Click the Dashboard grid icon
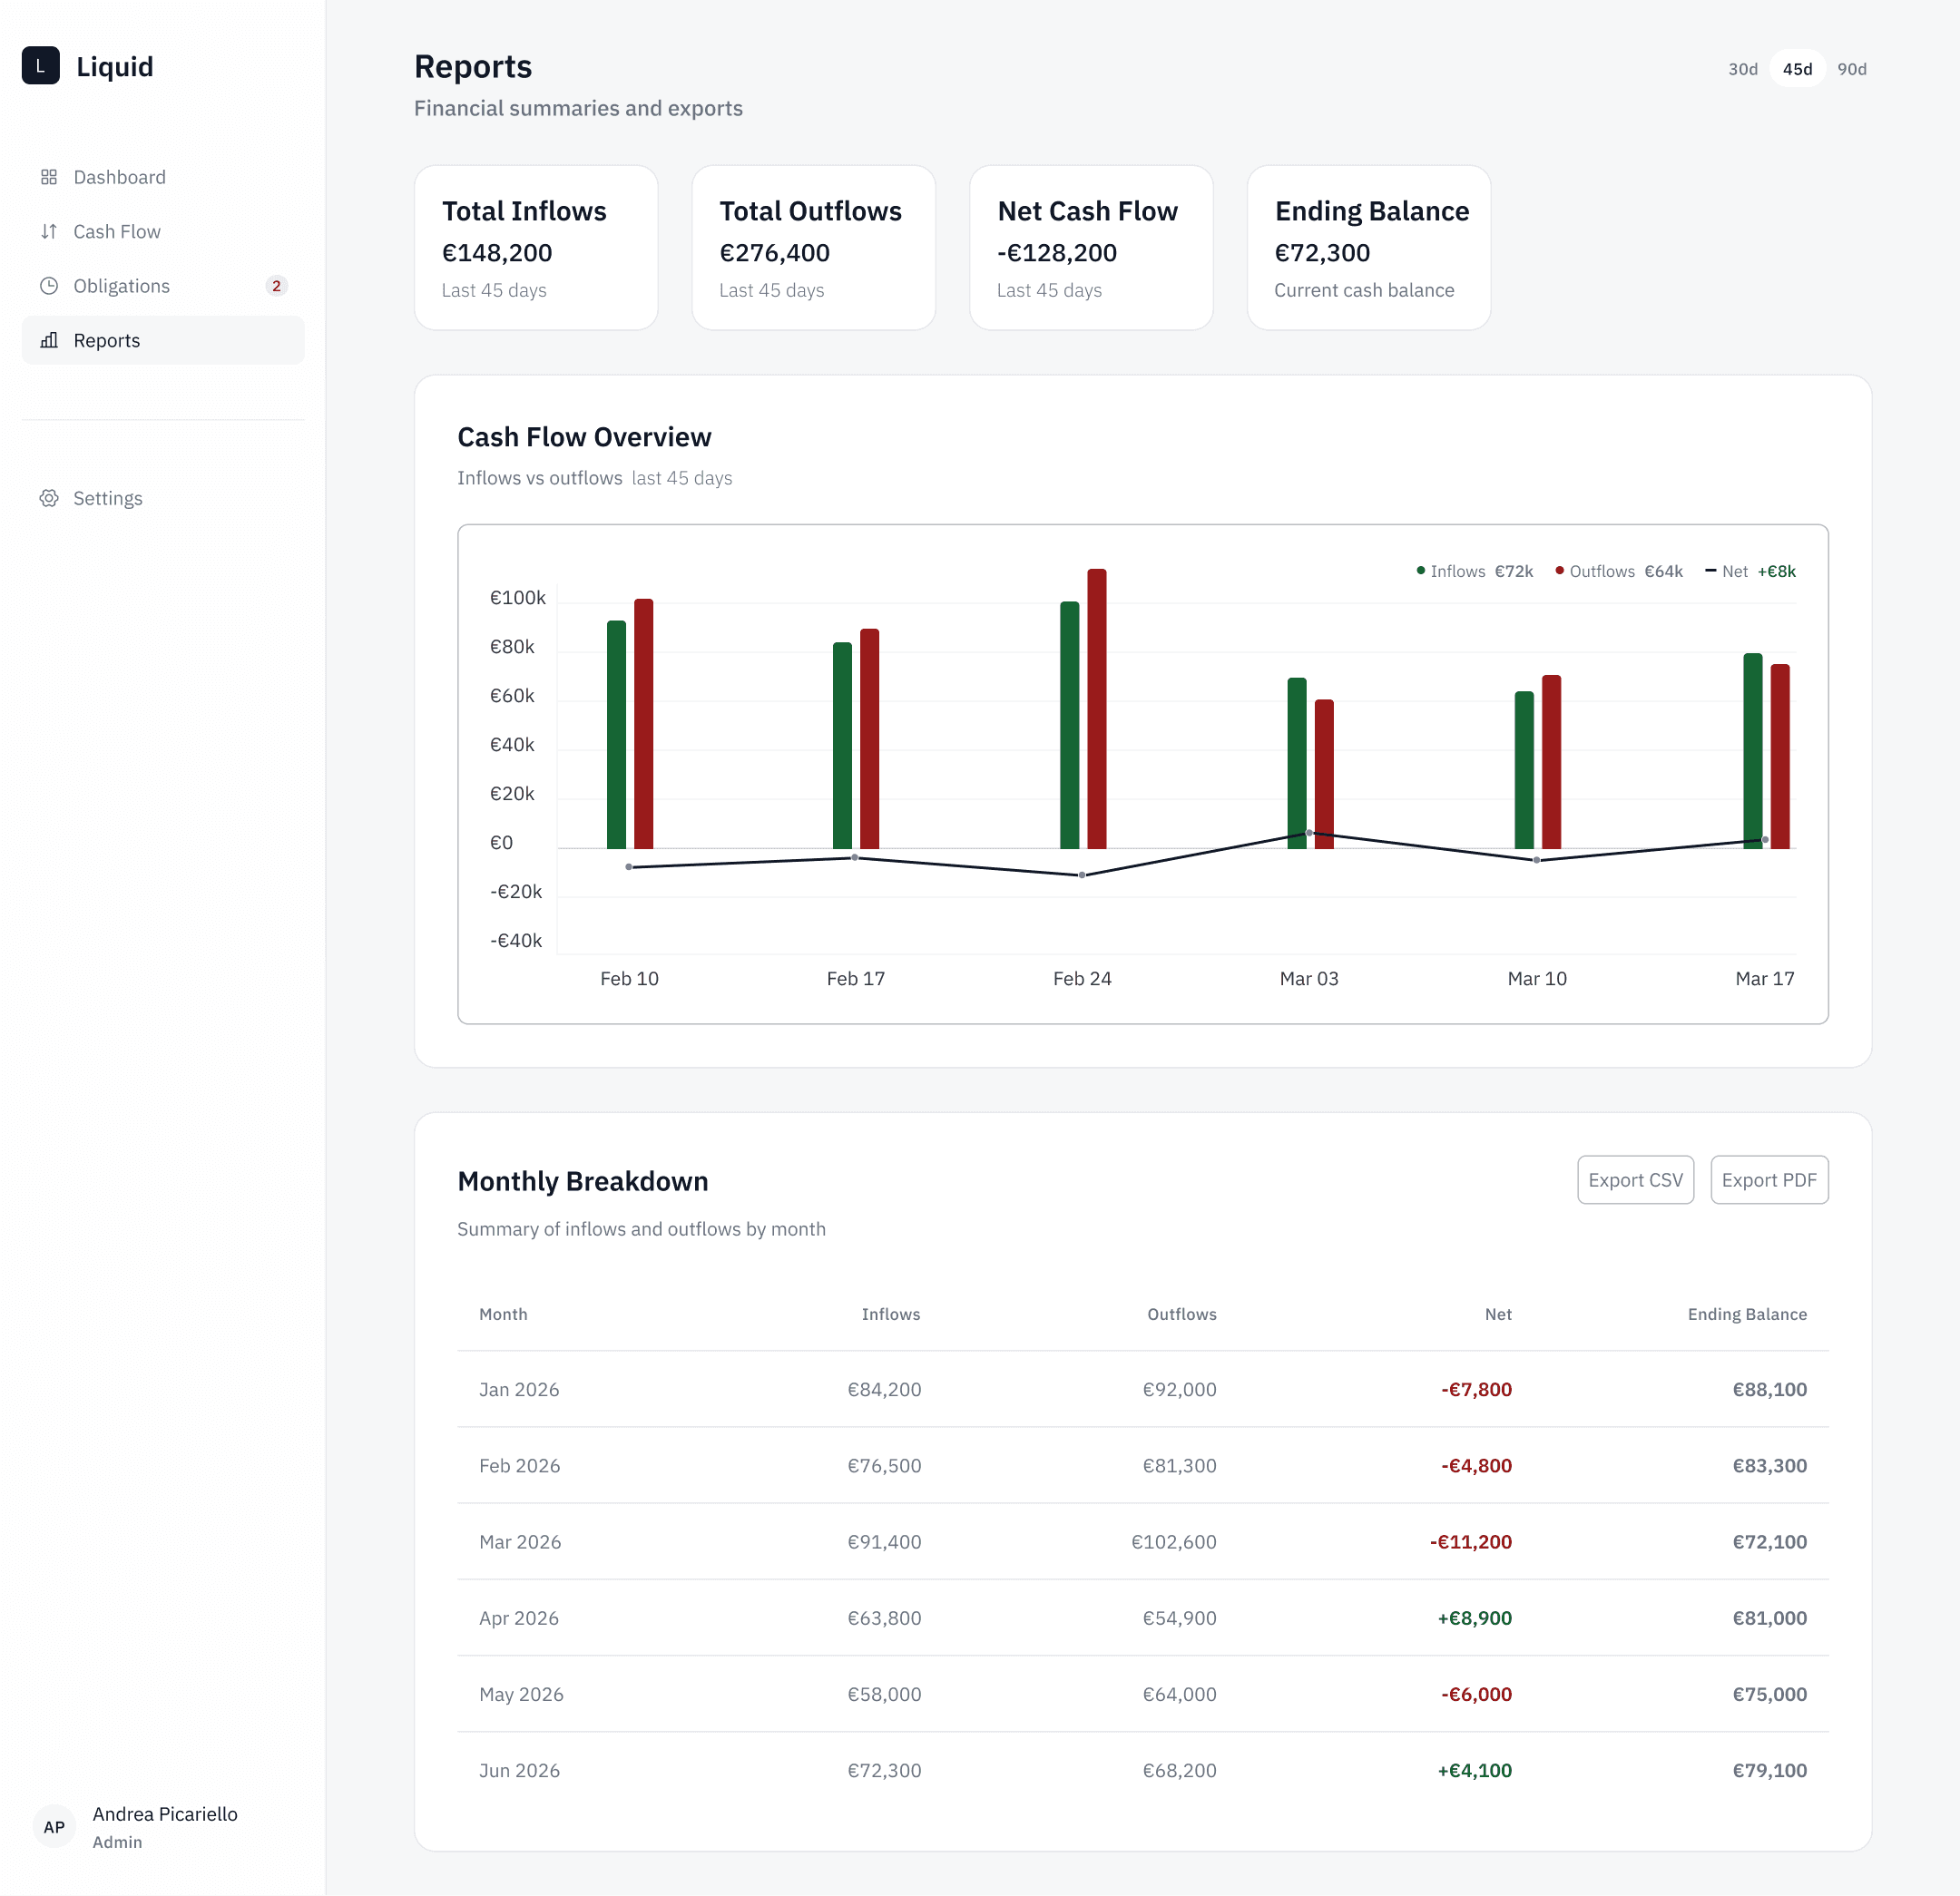 coord(49,177)
